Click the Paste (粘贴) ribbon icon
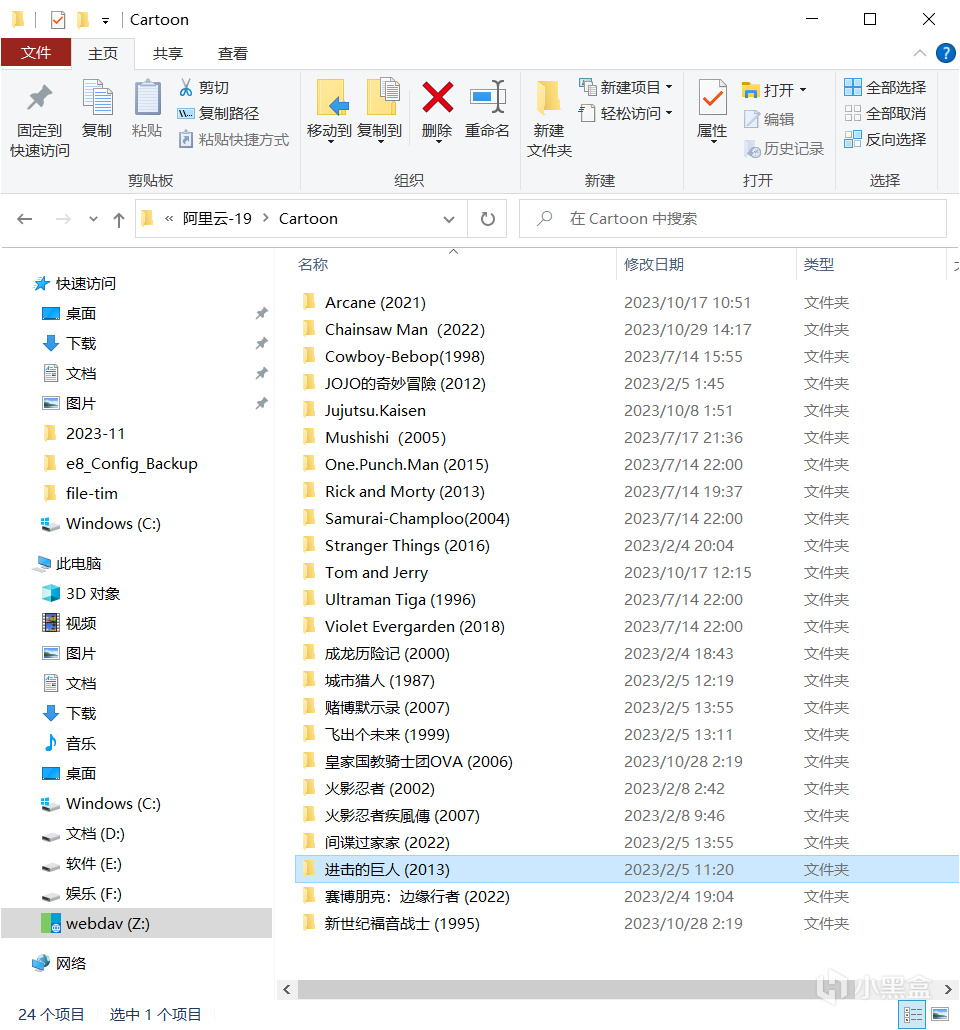This screenshot has width=960, height=1030. (x=147, y=99)
